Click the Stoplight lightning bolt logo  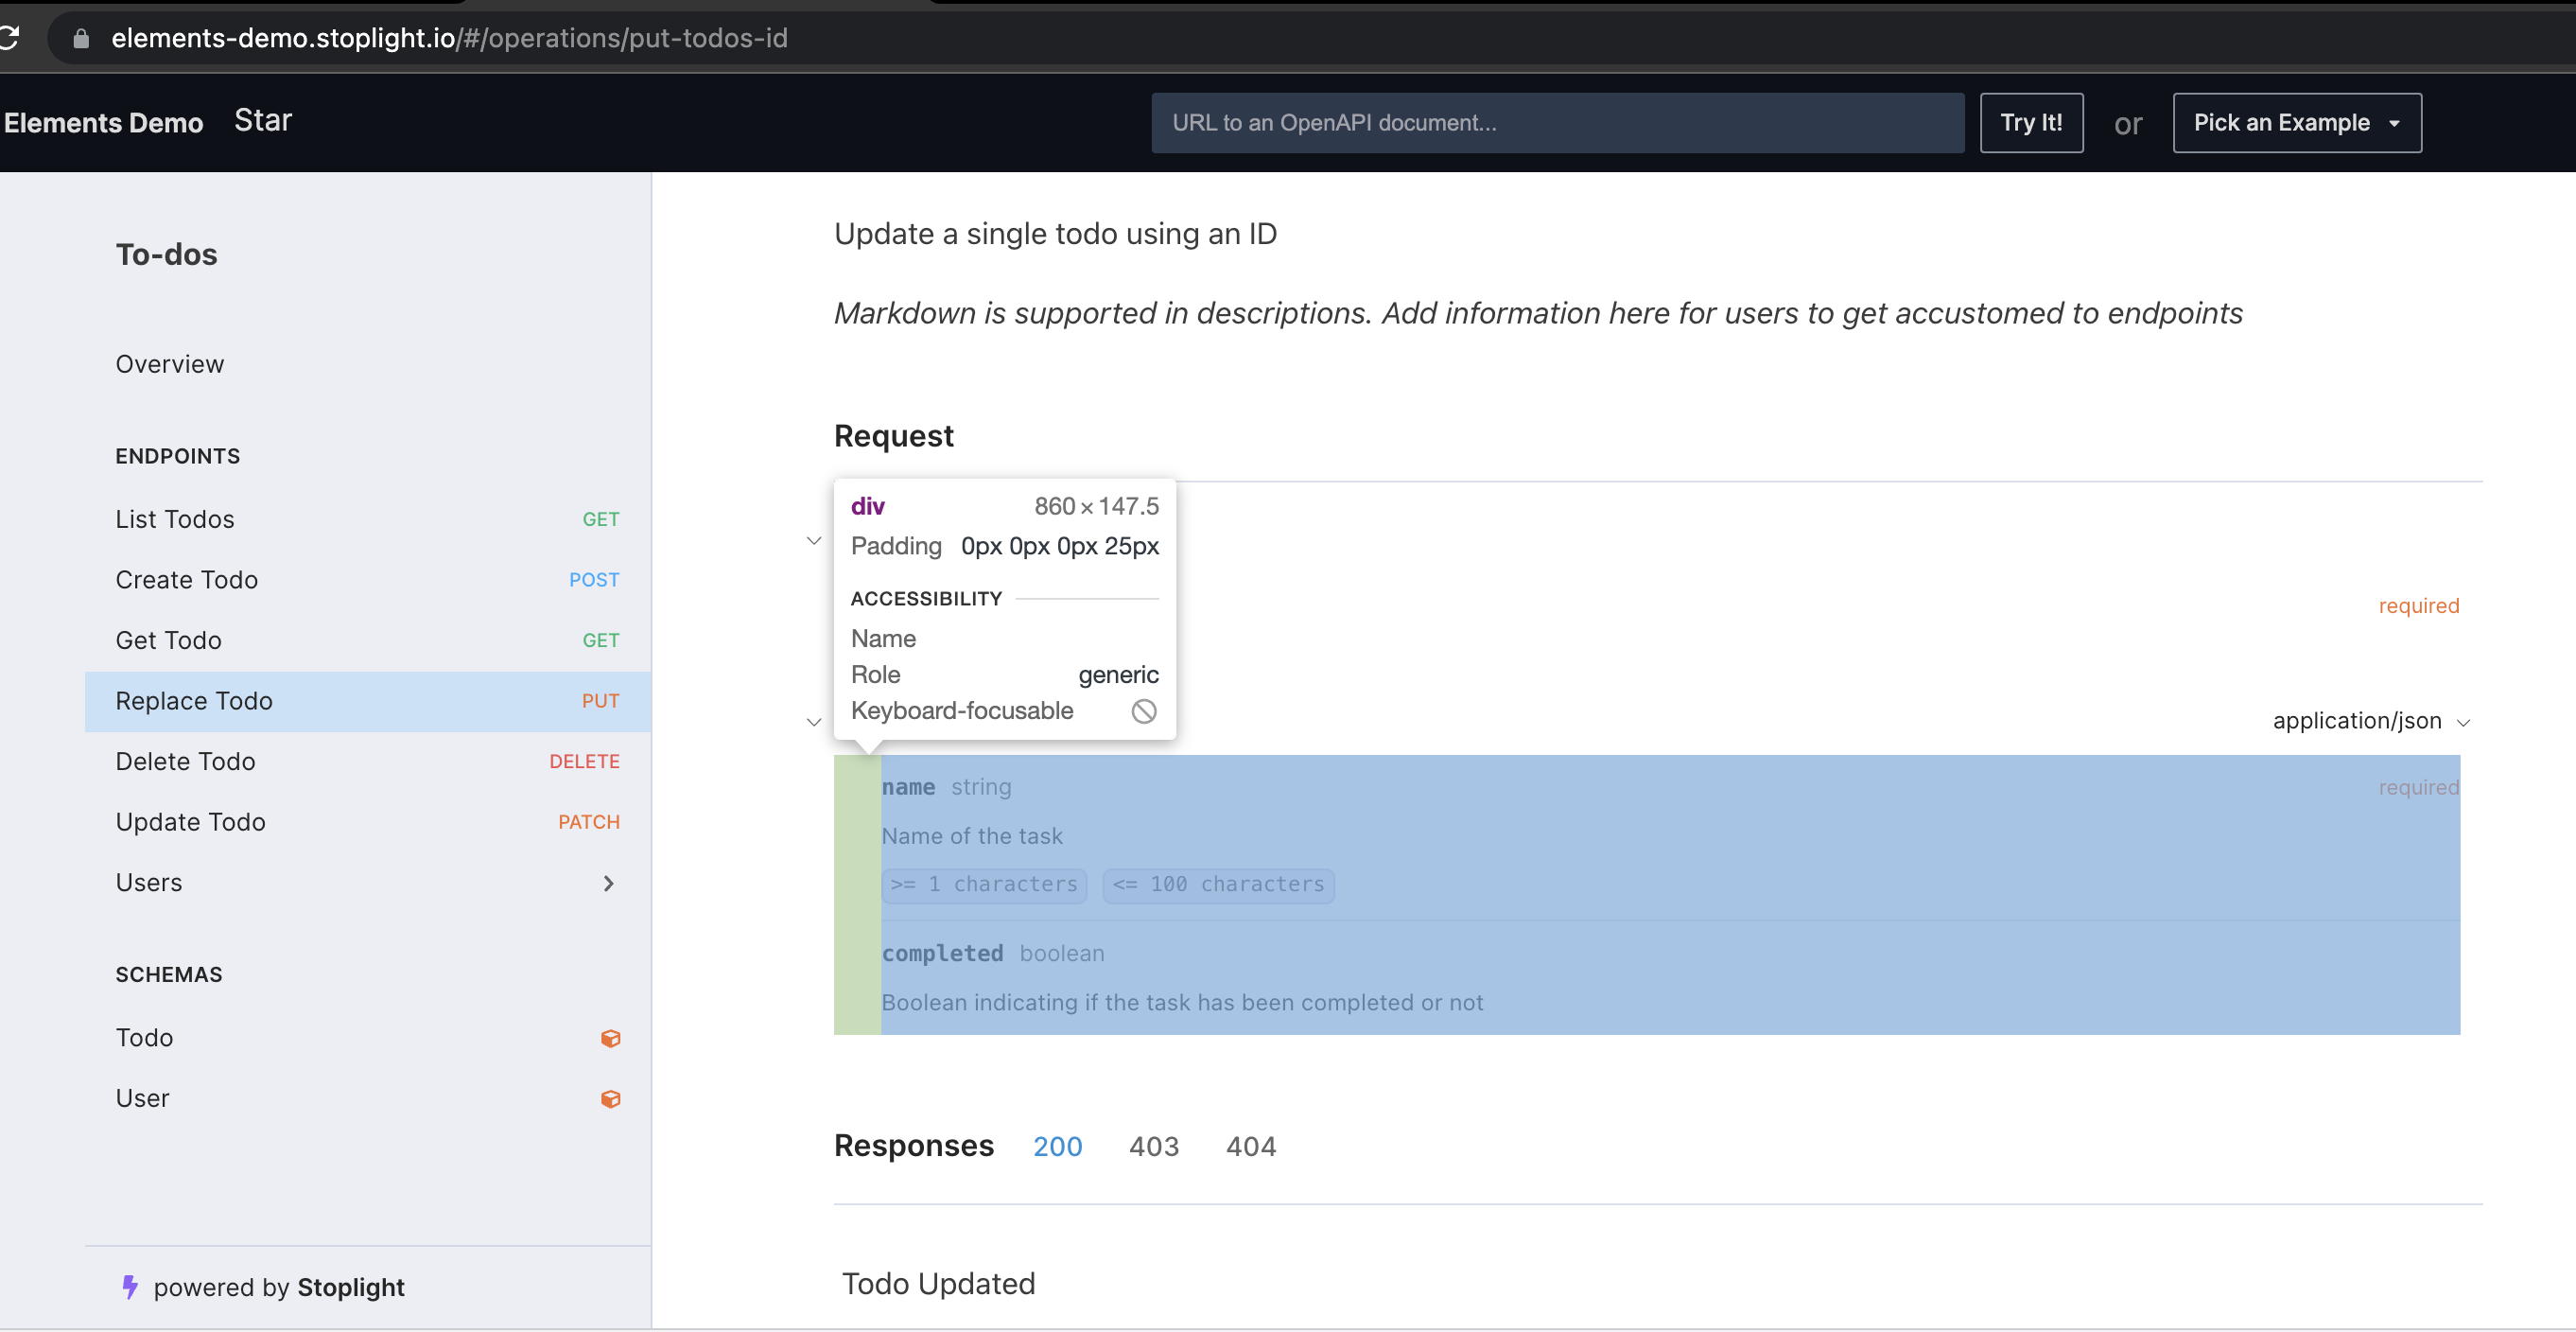[130, 1287]
